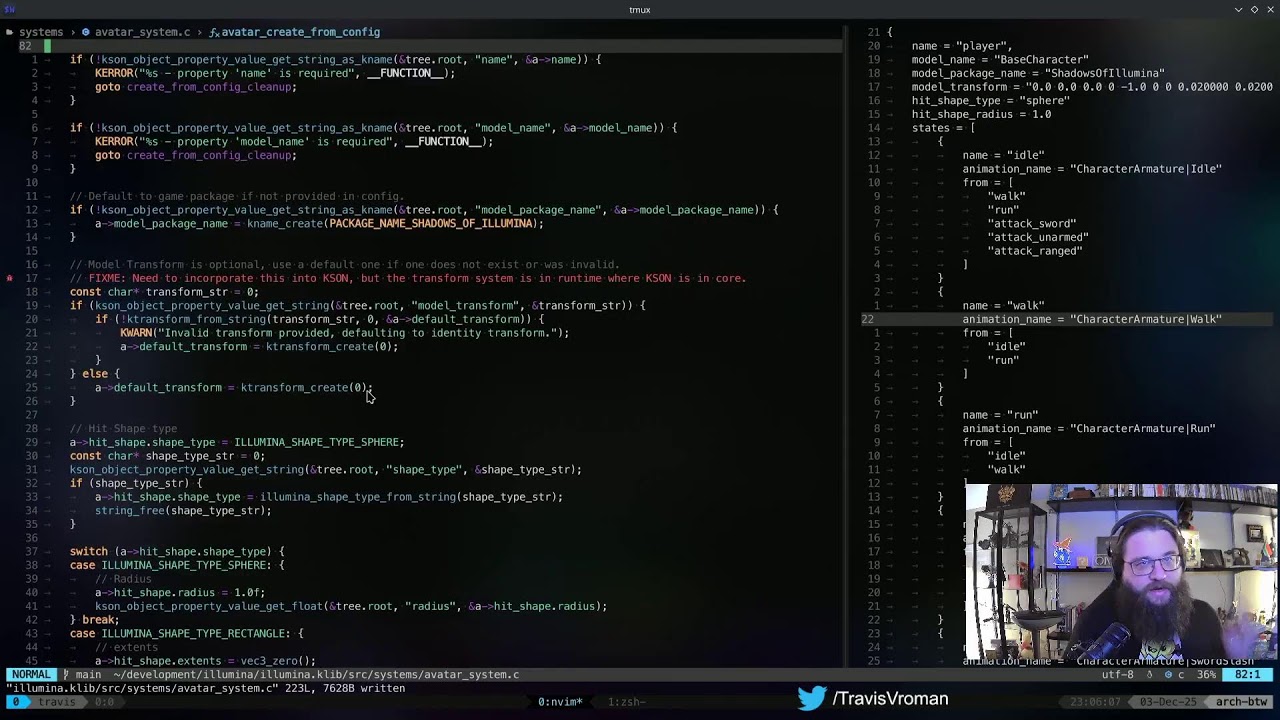This screenshot has width=1280, height=720.
Task: Click the folder icon in the breadcrumb
Action: (9, 32)
